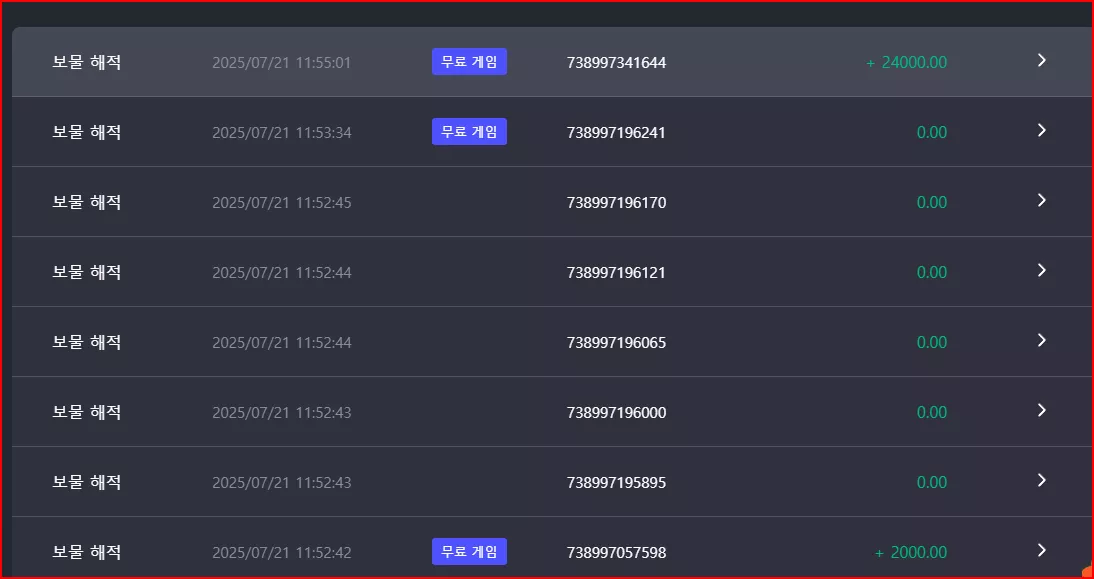Select the 무료 게임 tag at 11:53:34
The height and width of the screenshot is (579, 1094).
pos(470,132)
